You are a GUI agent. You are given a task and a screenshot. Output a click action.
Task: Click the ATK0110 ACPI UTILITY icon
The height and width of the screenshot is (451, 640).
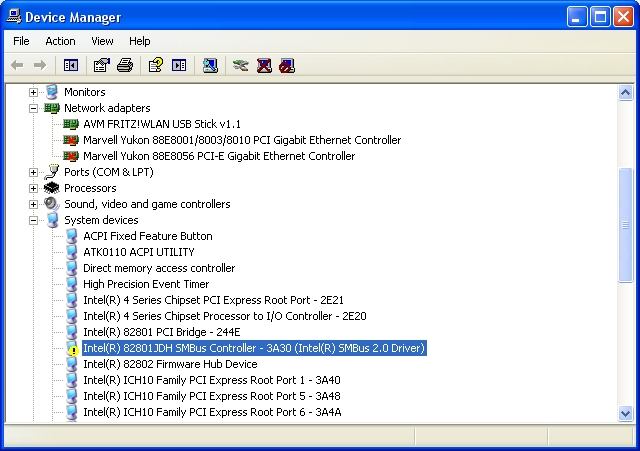(72, 252)
